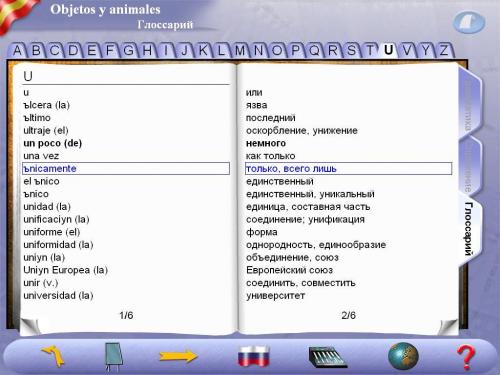500x375 pixels.
Task: Select letter tab T
Action: coord(370,51)
